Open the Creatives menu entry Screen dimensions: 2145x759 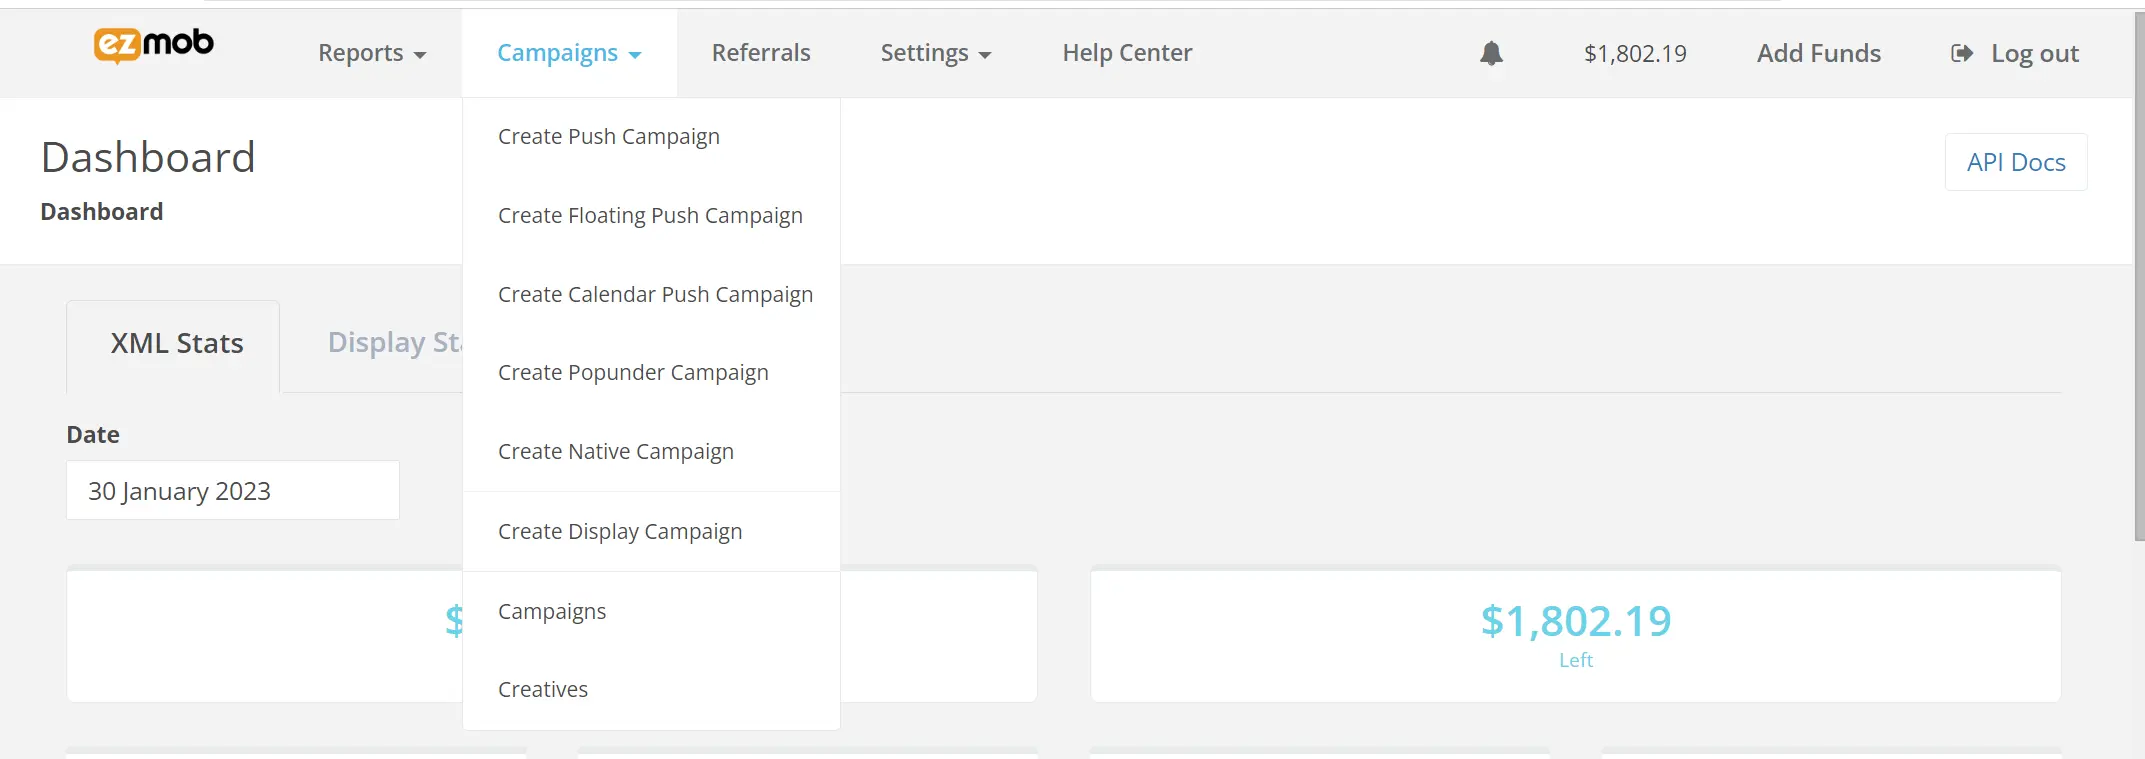tap(543, 690)
